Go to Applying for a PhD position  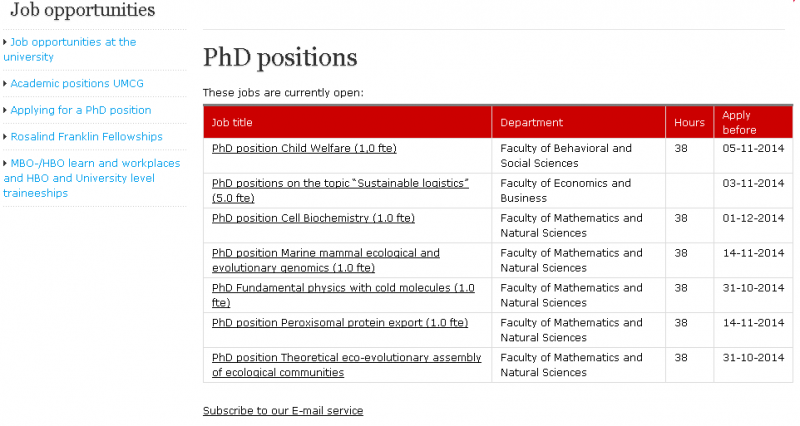tap(81, 110)
